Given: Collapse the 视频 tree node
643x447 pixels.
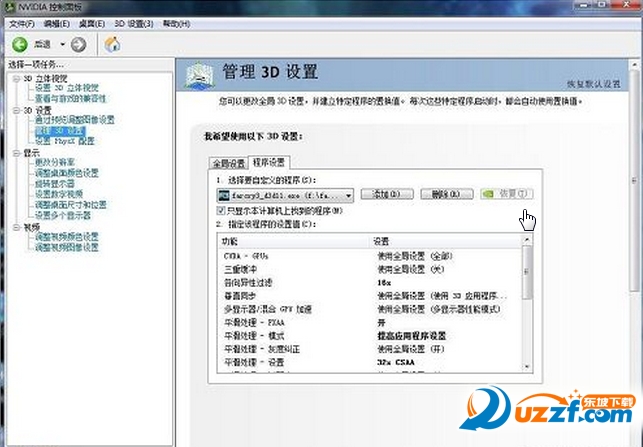Looking at the screenshot, I should point(16,227).
